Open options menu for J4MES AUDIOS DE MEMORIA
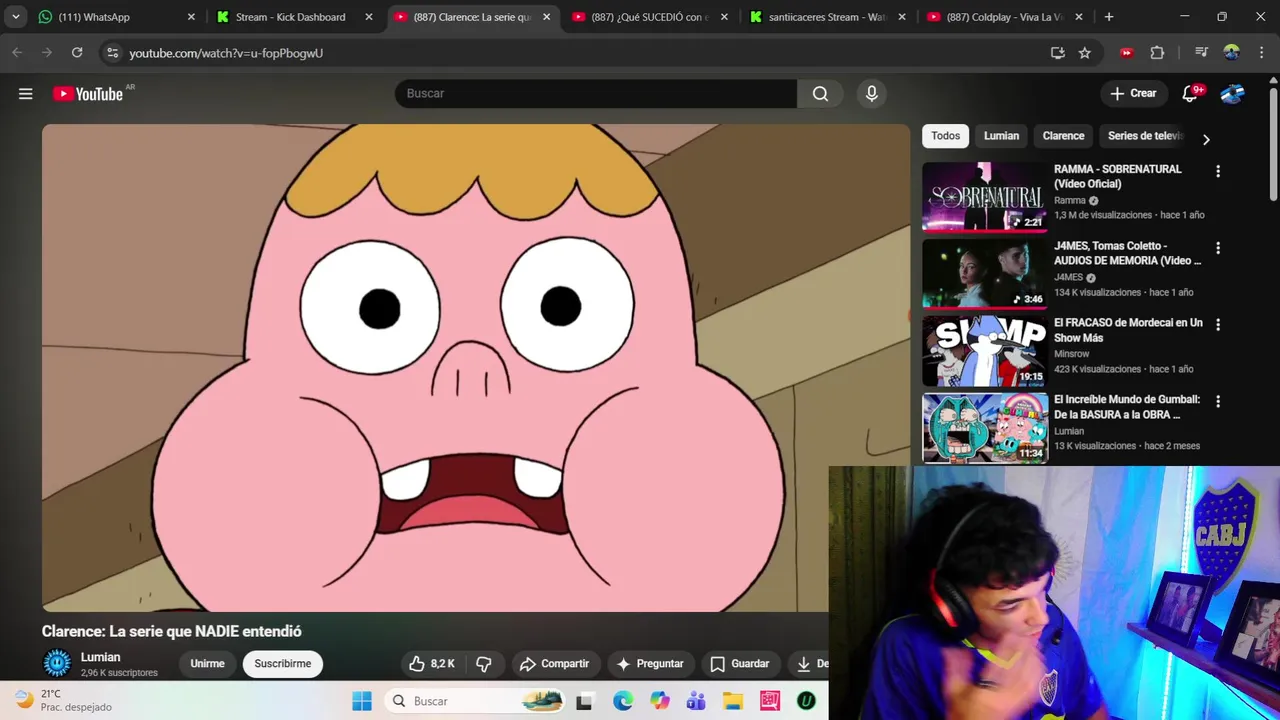 point(1218,248)
